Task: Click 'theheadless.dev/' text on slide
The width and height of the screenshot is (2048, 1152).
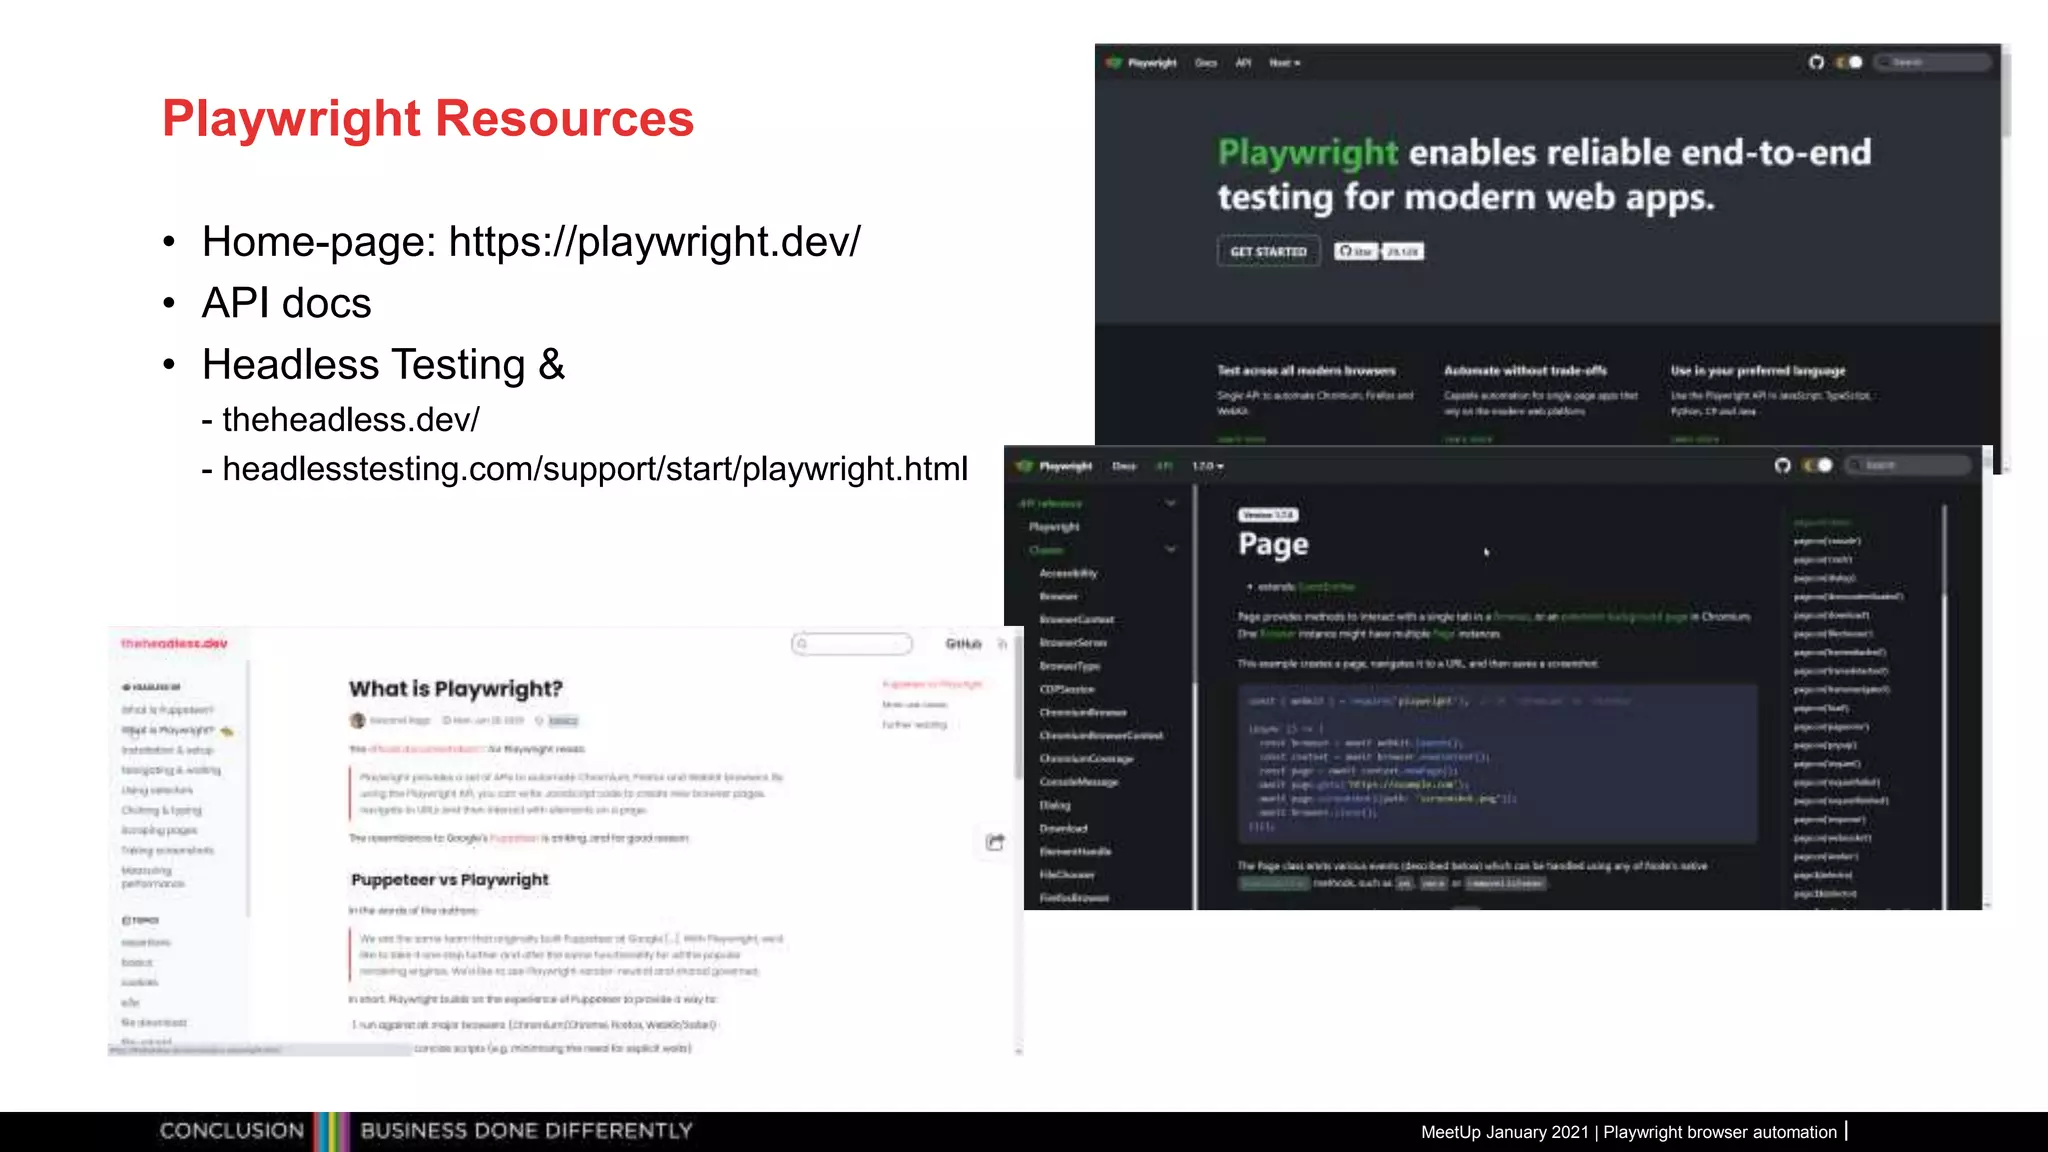Action: coord(351,419)
